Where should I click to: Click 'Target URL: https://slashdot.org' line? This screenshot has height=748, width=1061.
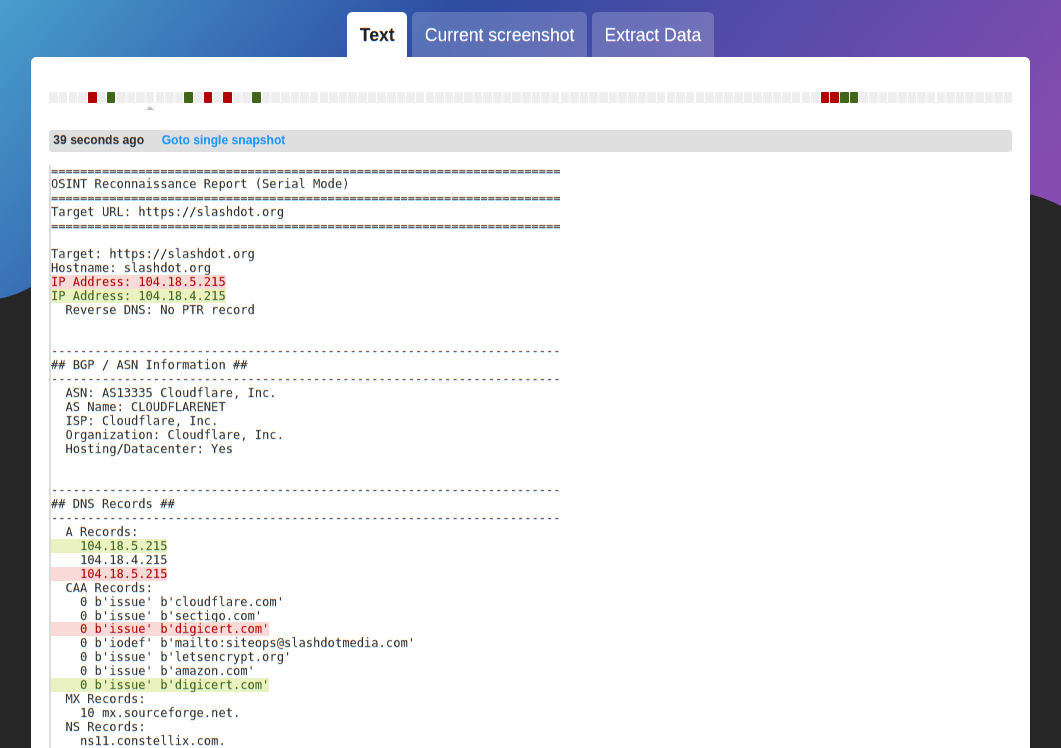click(167, 212)
